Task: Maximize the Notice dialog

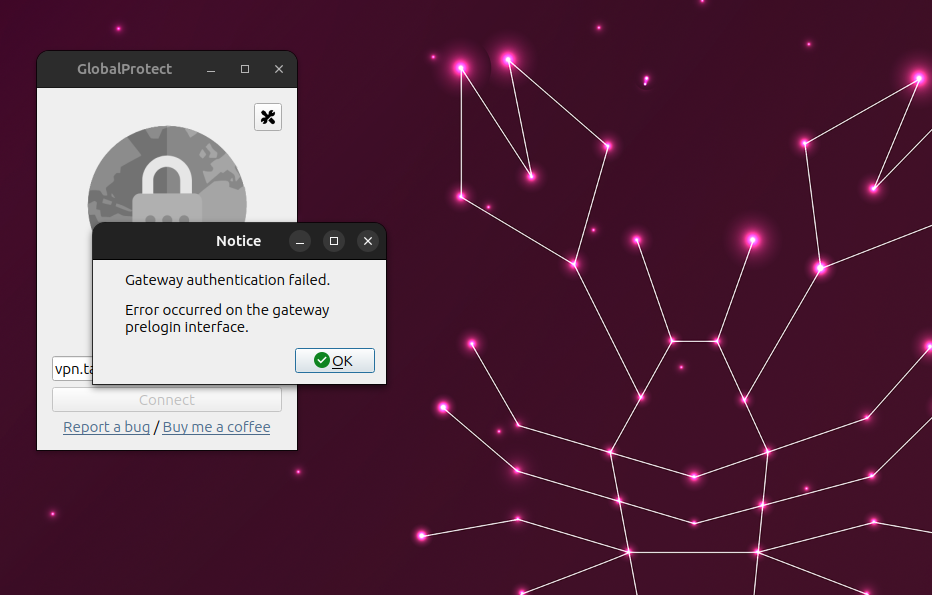Action: coord(334,241)
